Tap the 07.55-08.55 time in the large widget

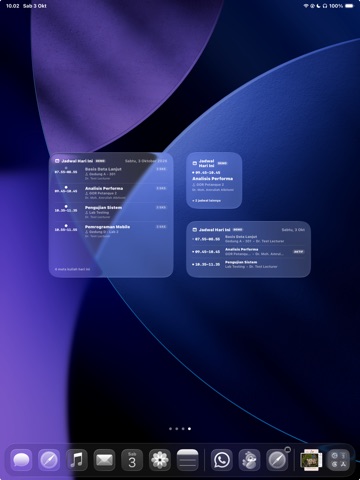66,172
